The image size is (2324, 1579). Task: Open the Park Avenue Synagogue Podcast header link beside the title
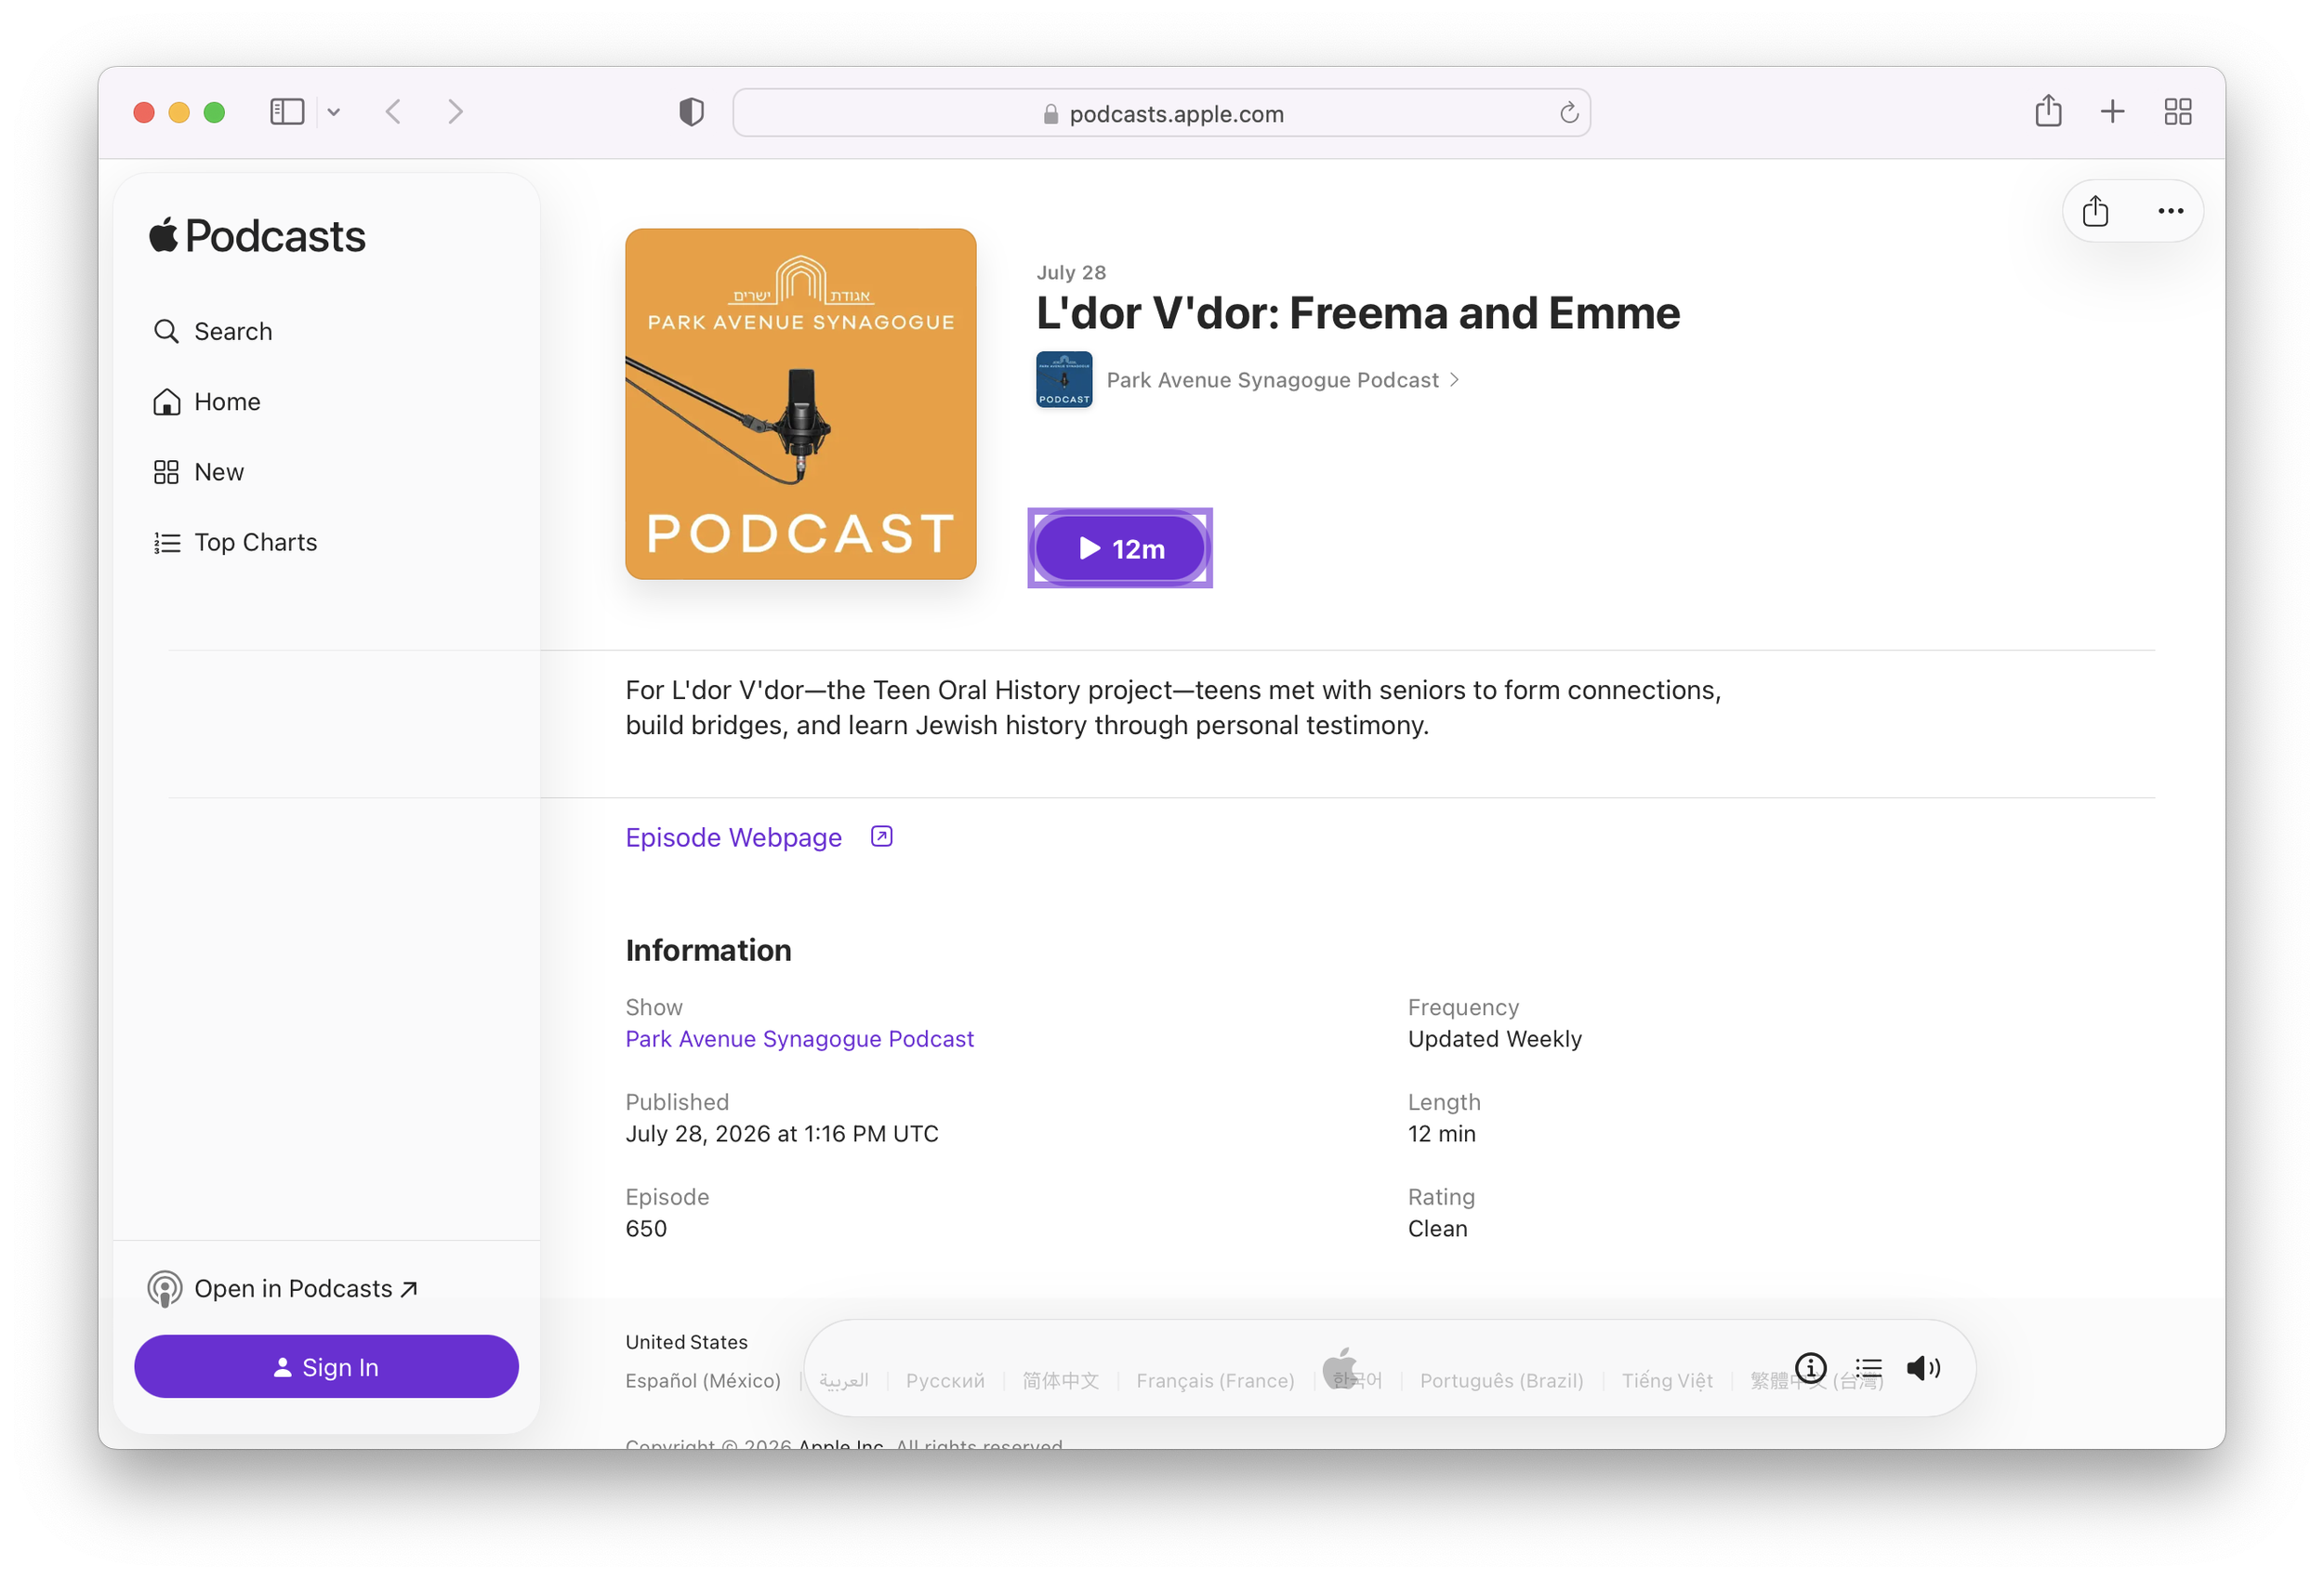coord(1282,380)
